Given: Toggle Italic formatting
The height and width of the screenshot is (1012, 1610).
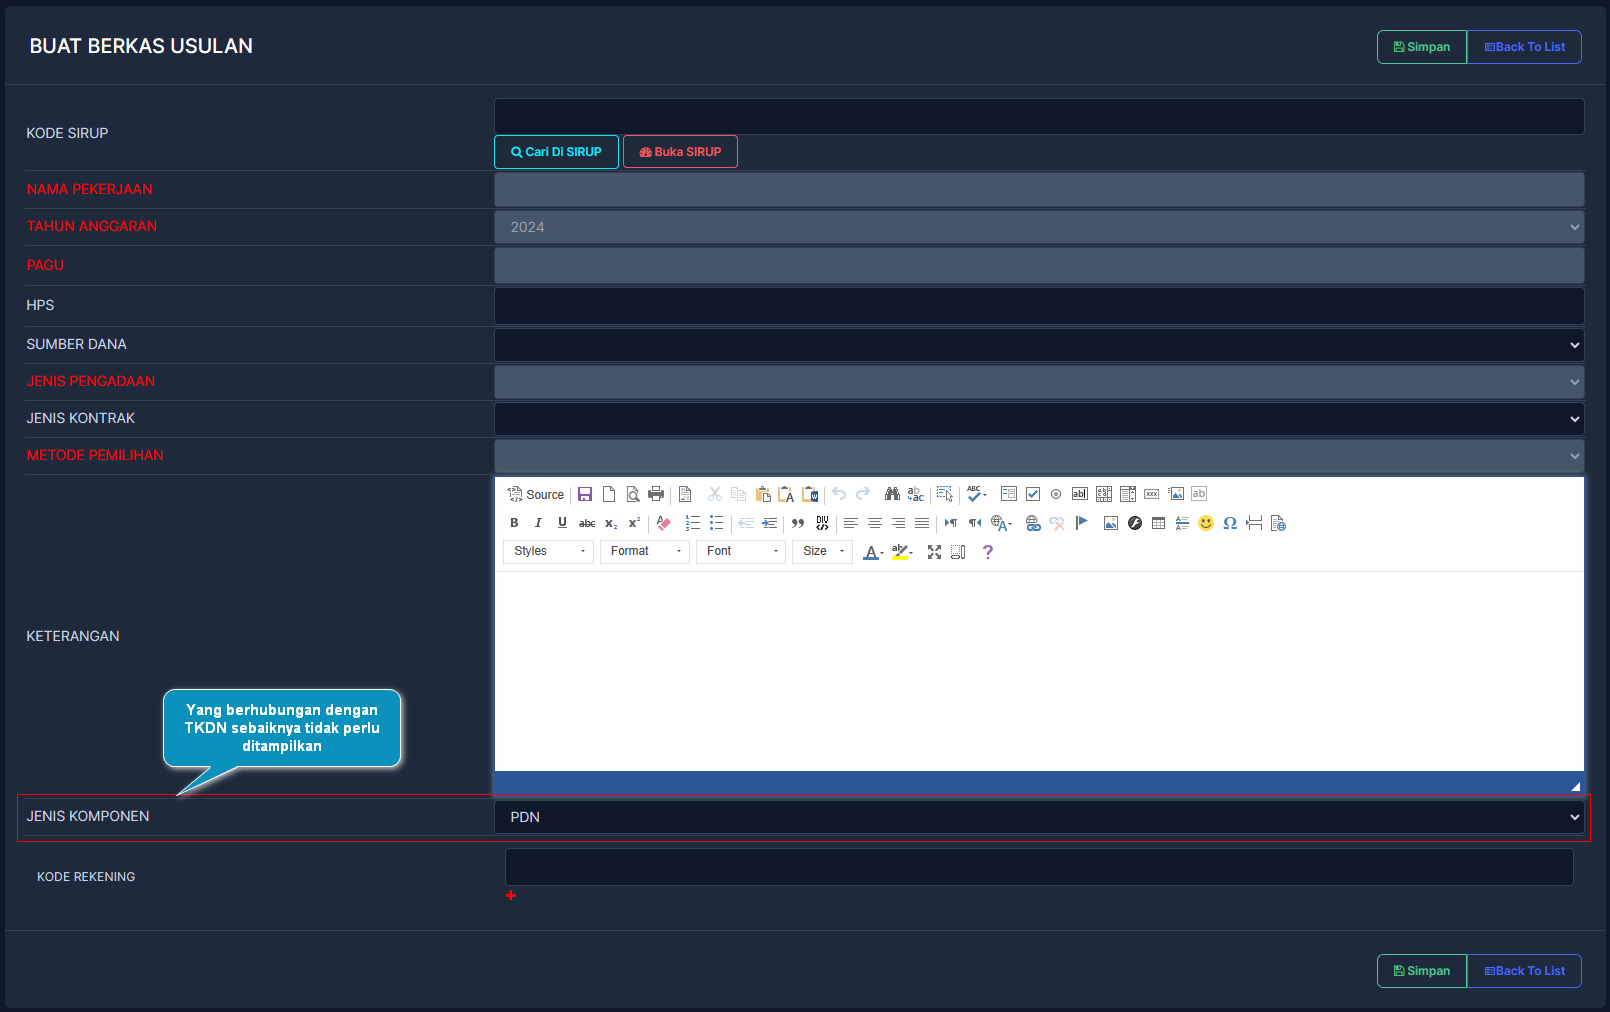Looking at the screenshot, I should (x=538, y=523).
